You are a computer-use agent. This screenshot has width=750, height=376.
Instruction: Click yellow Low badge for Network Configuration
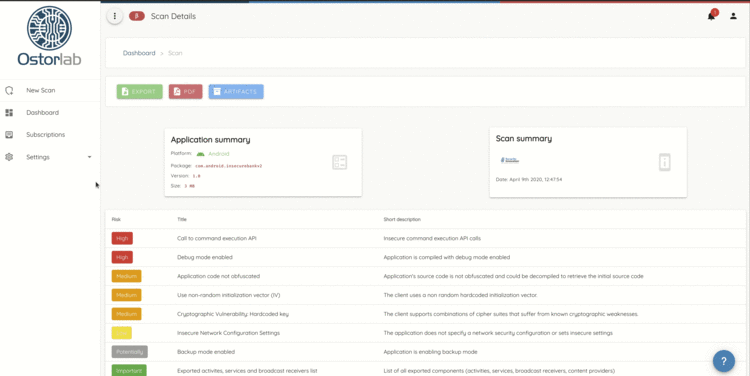click(121, 333)
